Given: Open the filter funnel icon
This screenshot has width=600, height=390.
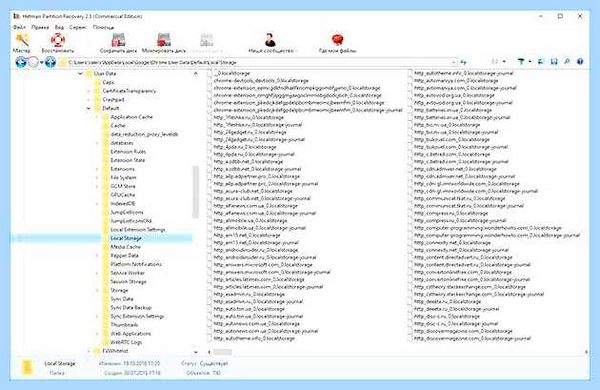Looking at the screenshot, I should click(521, 62).
